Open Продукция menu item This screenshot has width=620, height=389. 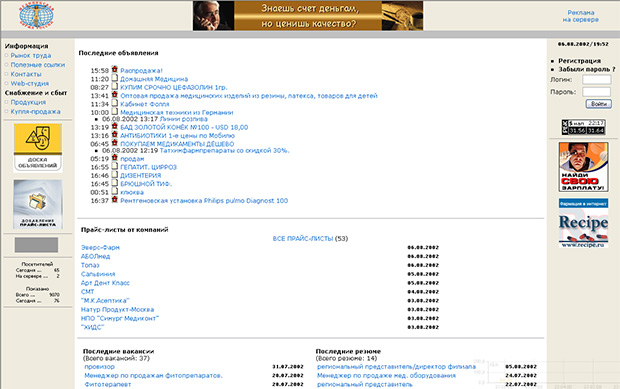28,102
